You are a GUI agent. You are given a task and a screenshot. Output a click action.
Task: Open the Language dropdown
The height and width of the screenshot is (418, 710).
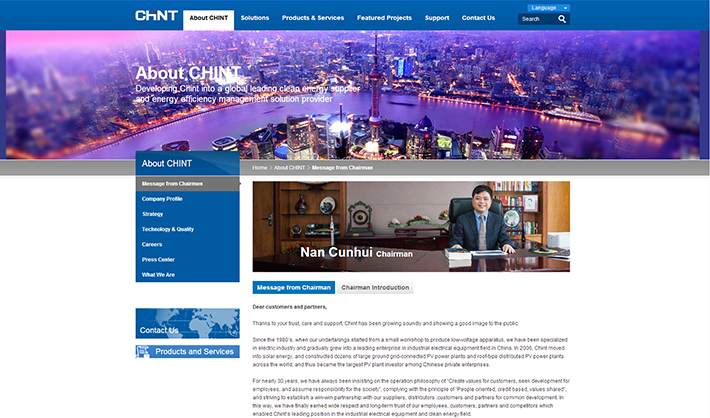pyautogui.click(x=544, y=7)
